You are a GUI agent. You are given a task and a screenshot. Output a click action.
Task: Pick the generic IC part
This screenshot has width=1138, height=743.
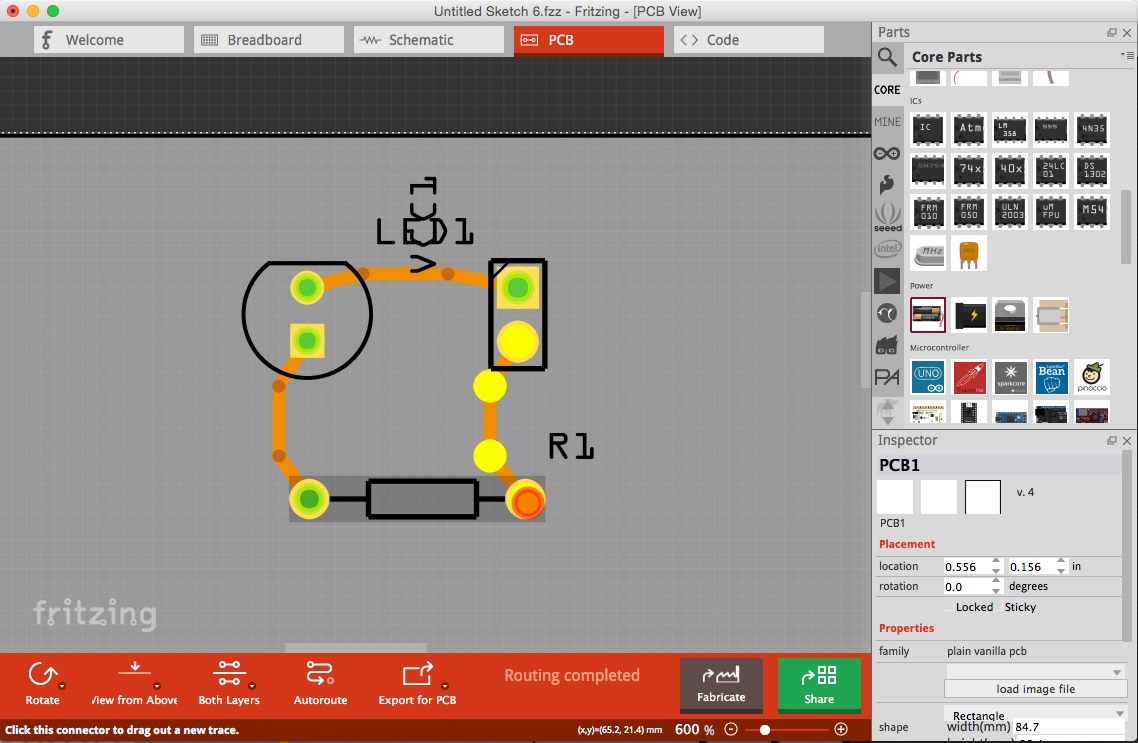coord(928,129)
